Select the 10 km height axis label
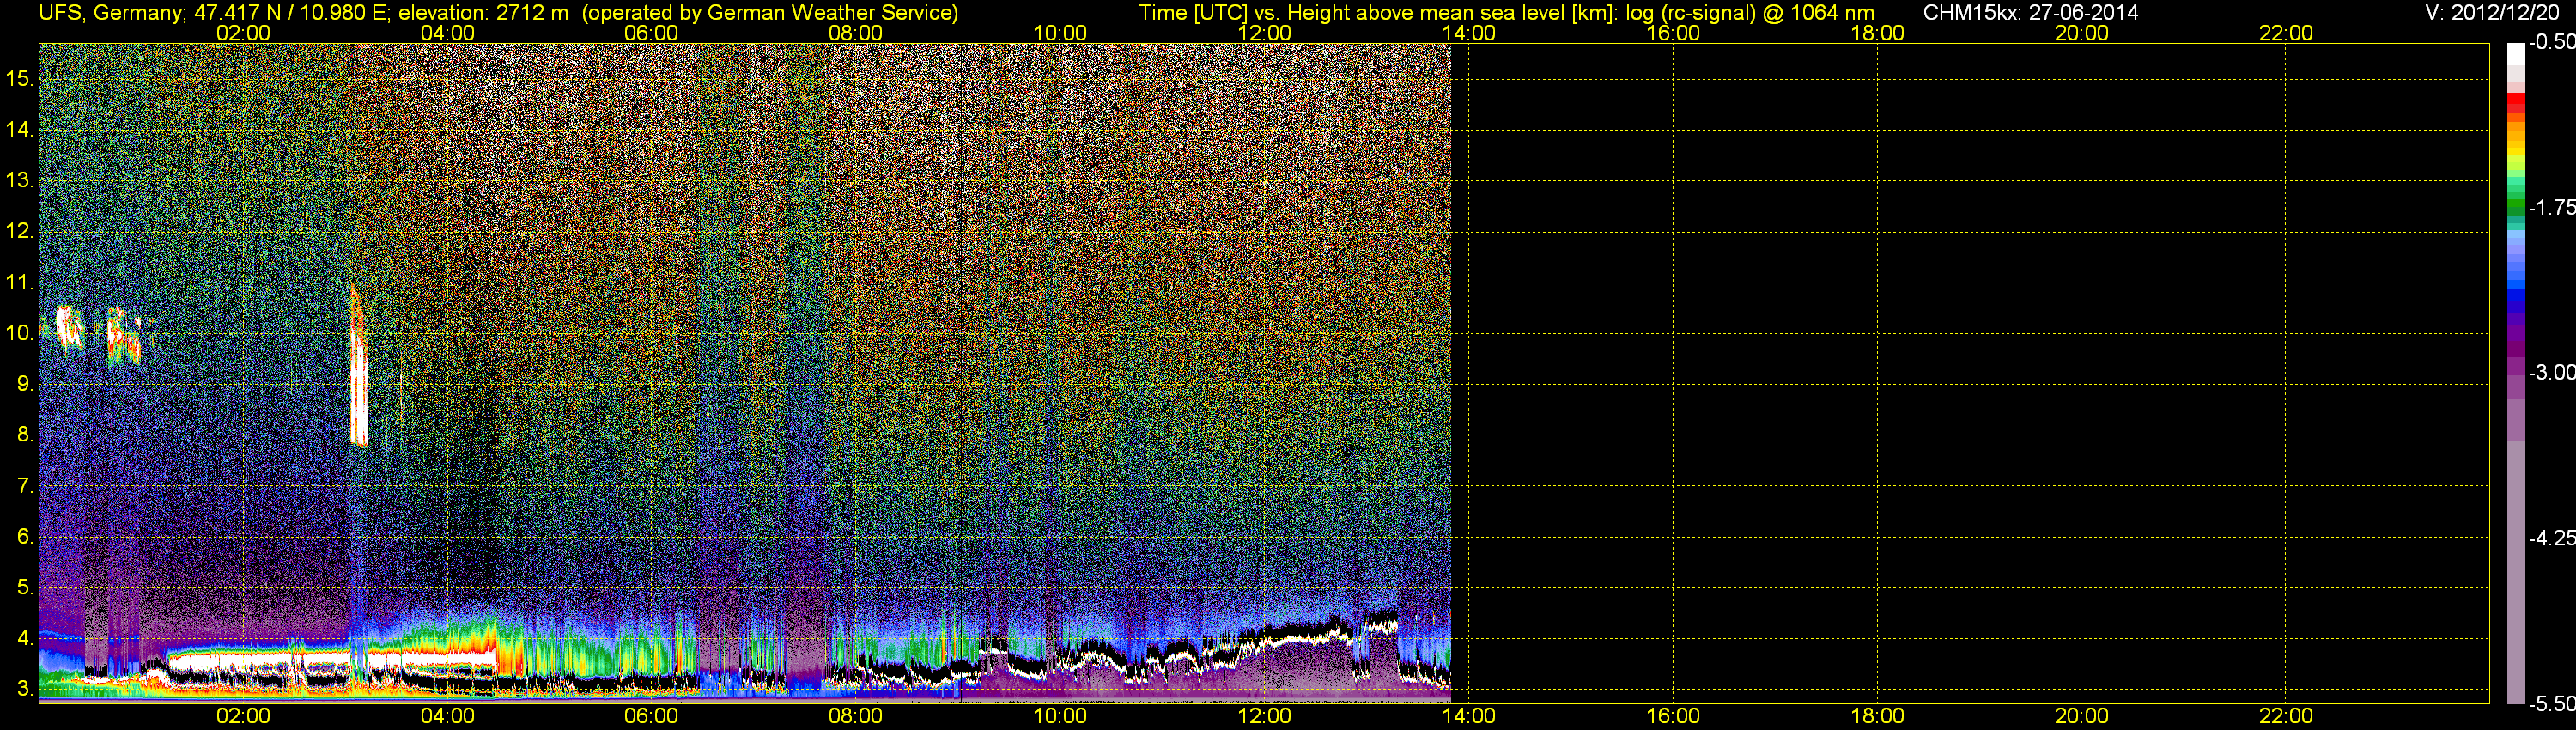2576x730 pixels. tap(18, 333)
